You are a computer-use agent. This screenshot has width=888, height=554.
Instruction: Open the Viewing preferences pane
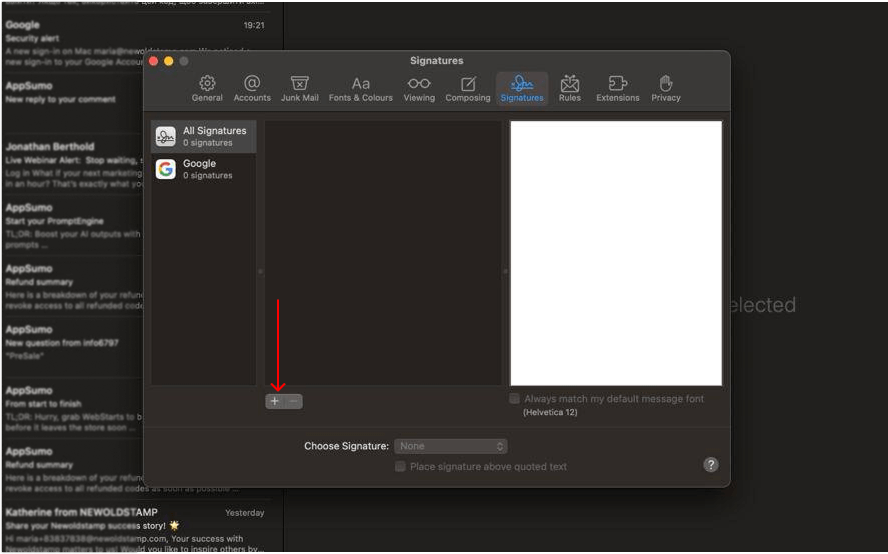419,89
